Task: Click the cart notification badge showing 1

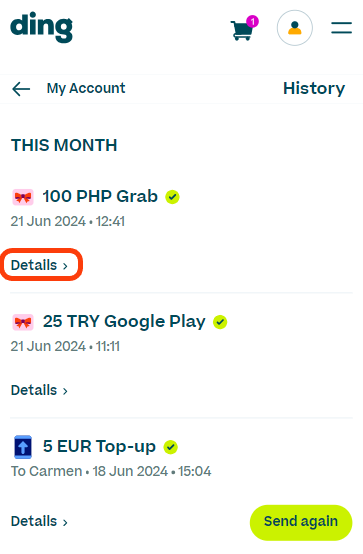Action: [x=252, y=22]
